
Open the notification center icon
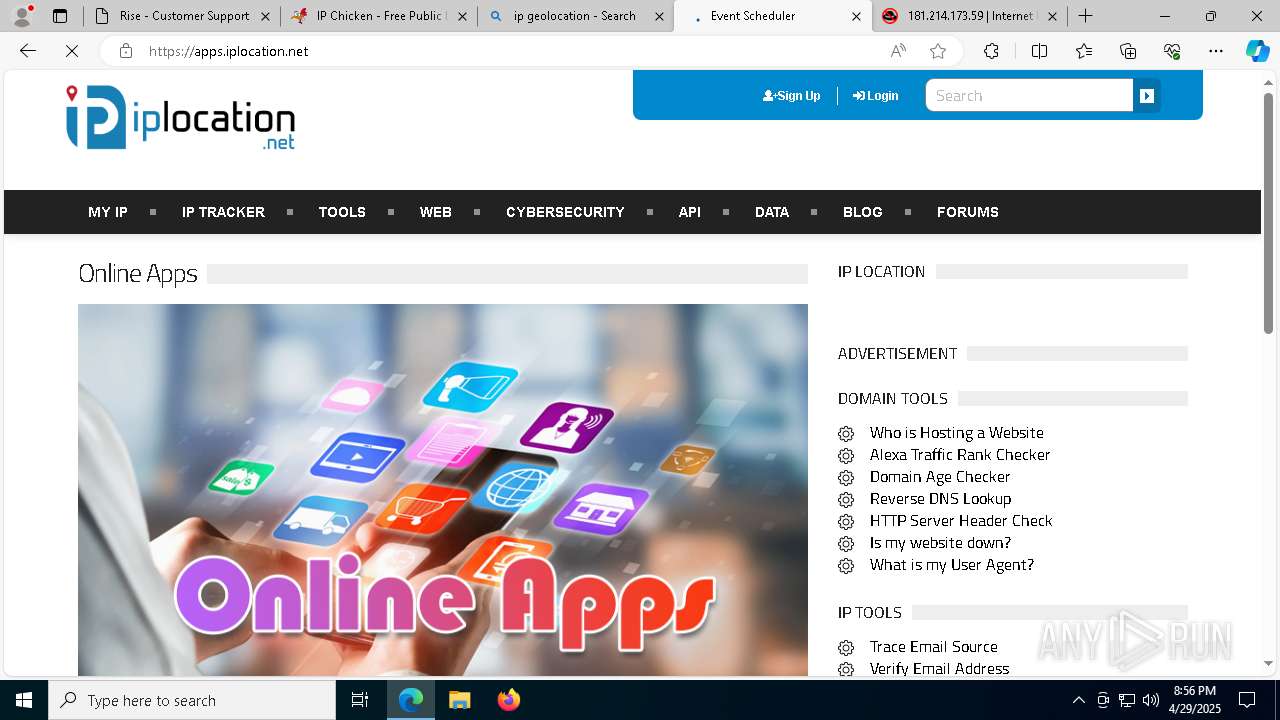[x=1247, y=700]
